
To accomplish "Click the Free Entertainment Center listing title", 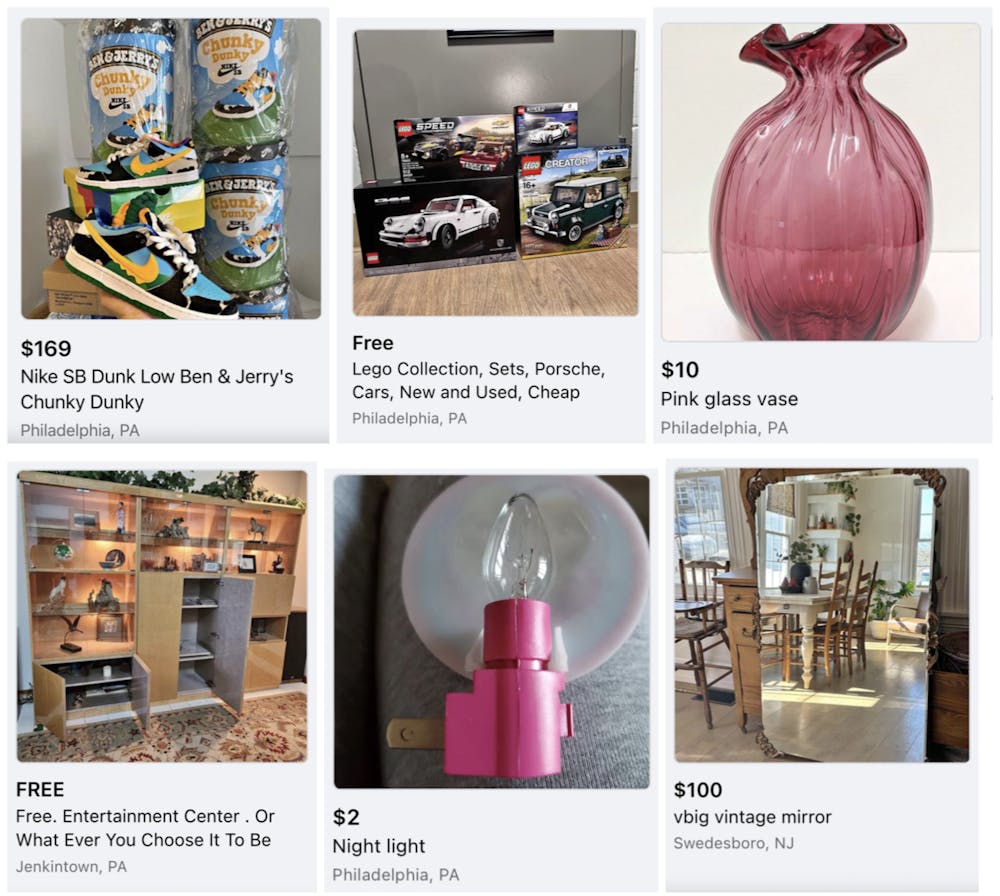I will (x=145, y=828).
